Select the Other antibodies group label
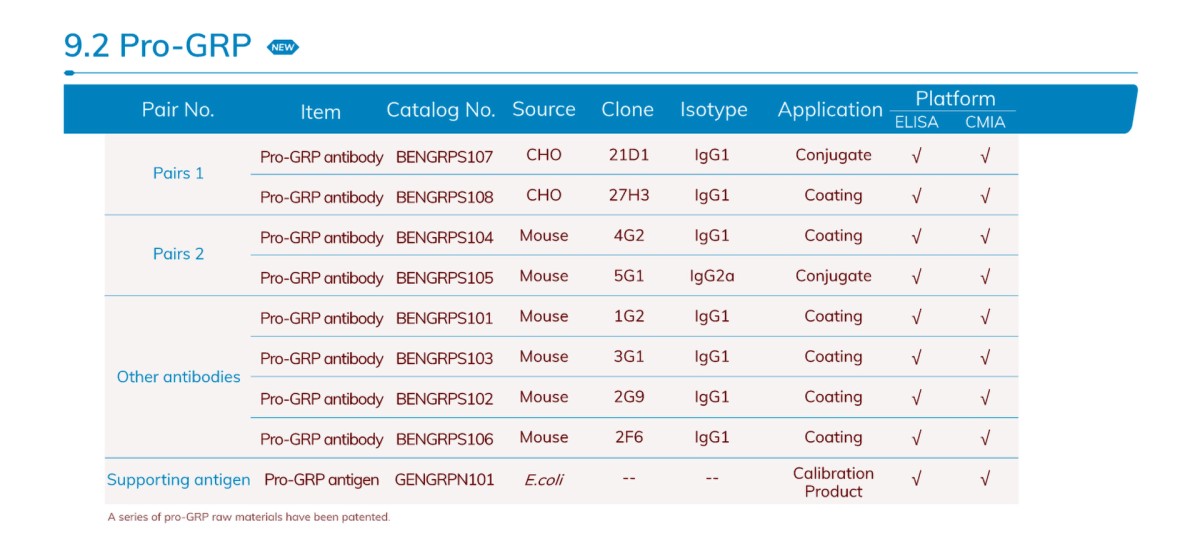Screen dimensions: 1200x541 click(178, 377)
